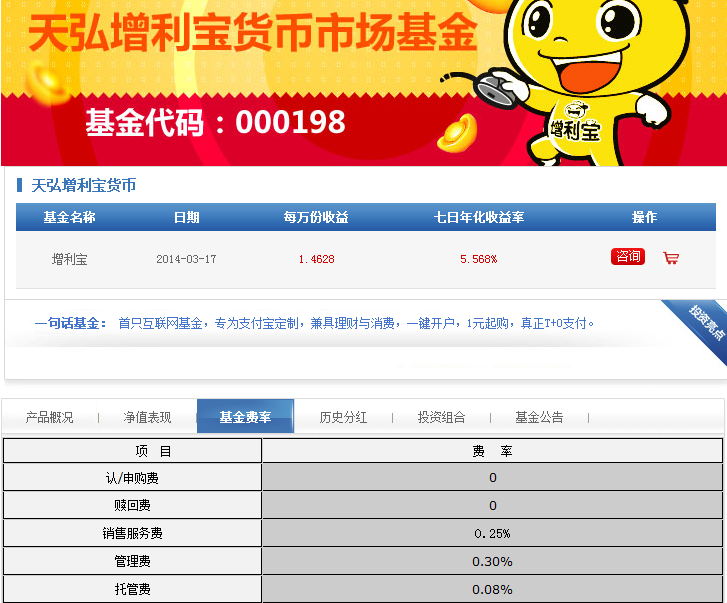Click the 5.568% annualized yield value
The width and height of the screenshot is (727, 603).
click(x=478, y=259)
